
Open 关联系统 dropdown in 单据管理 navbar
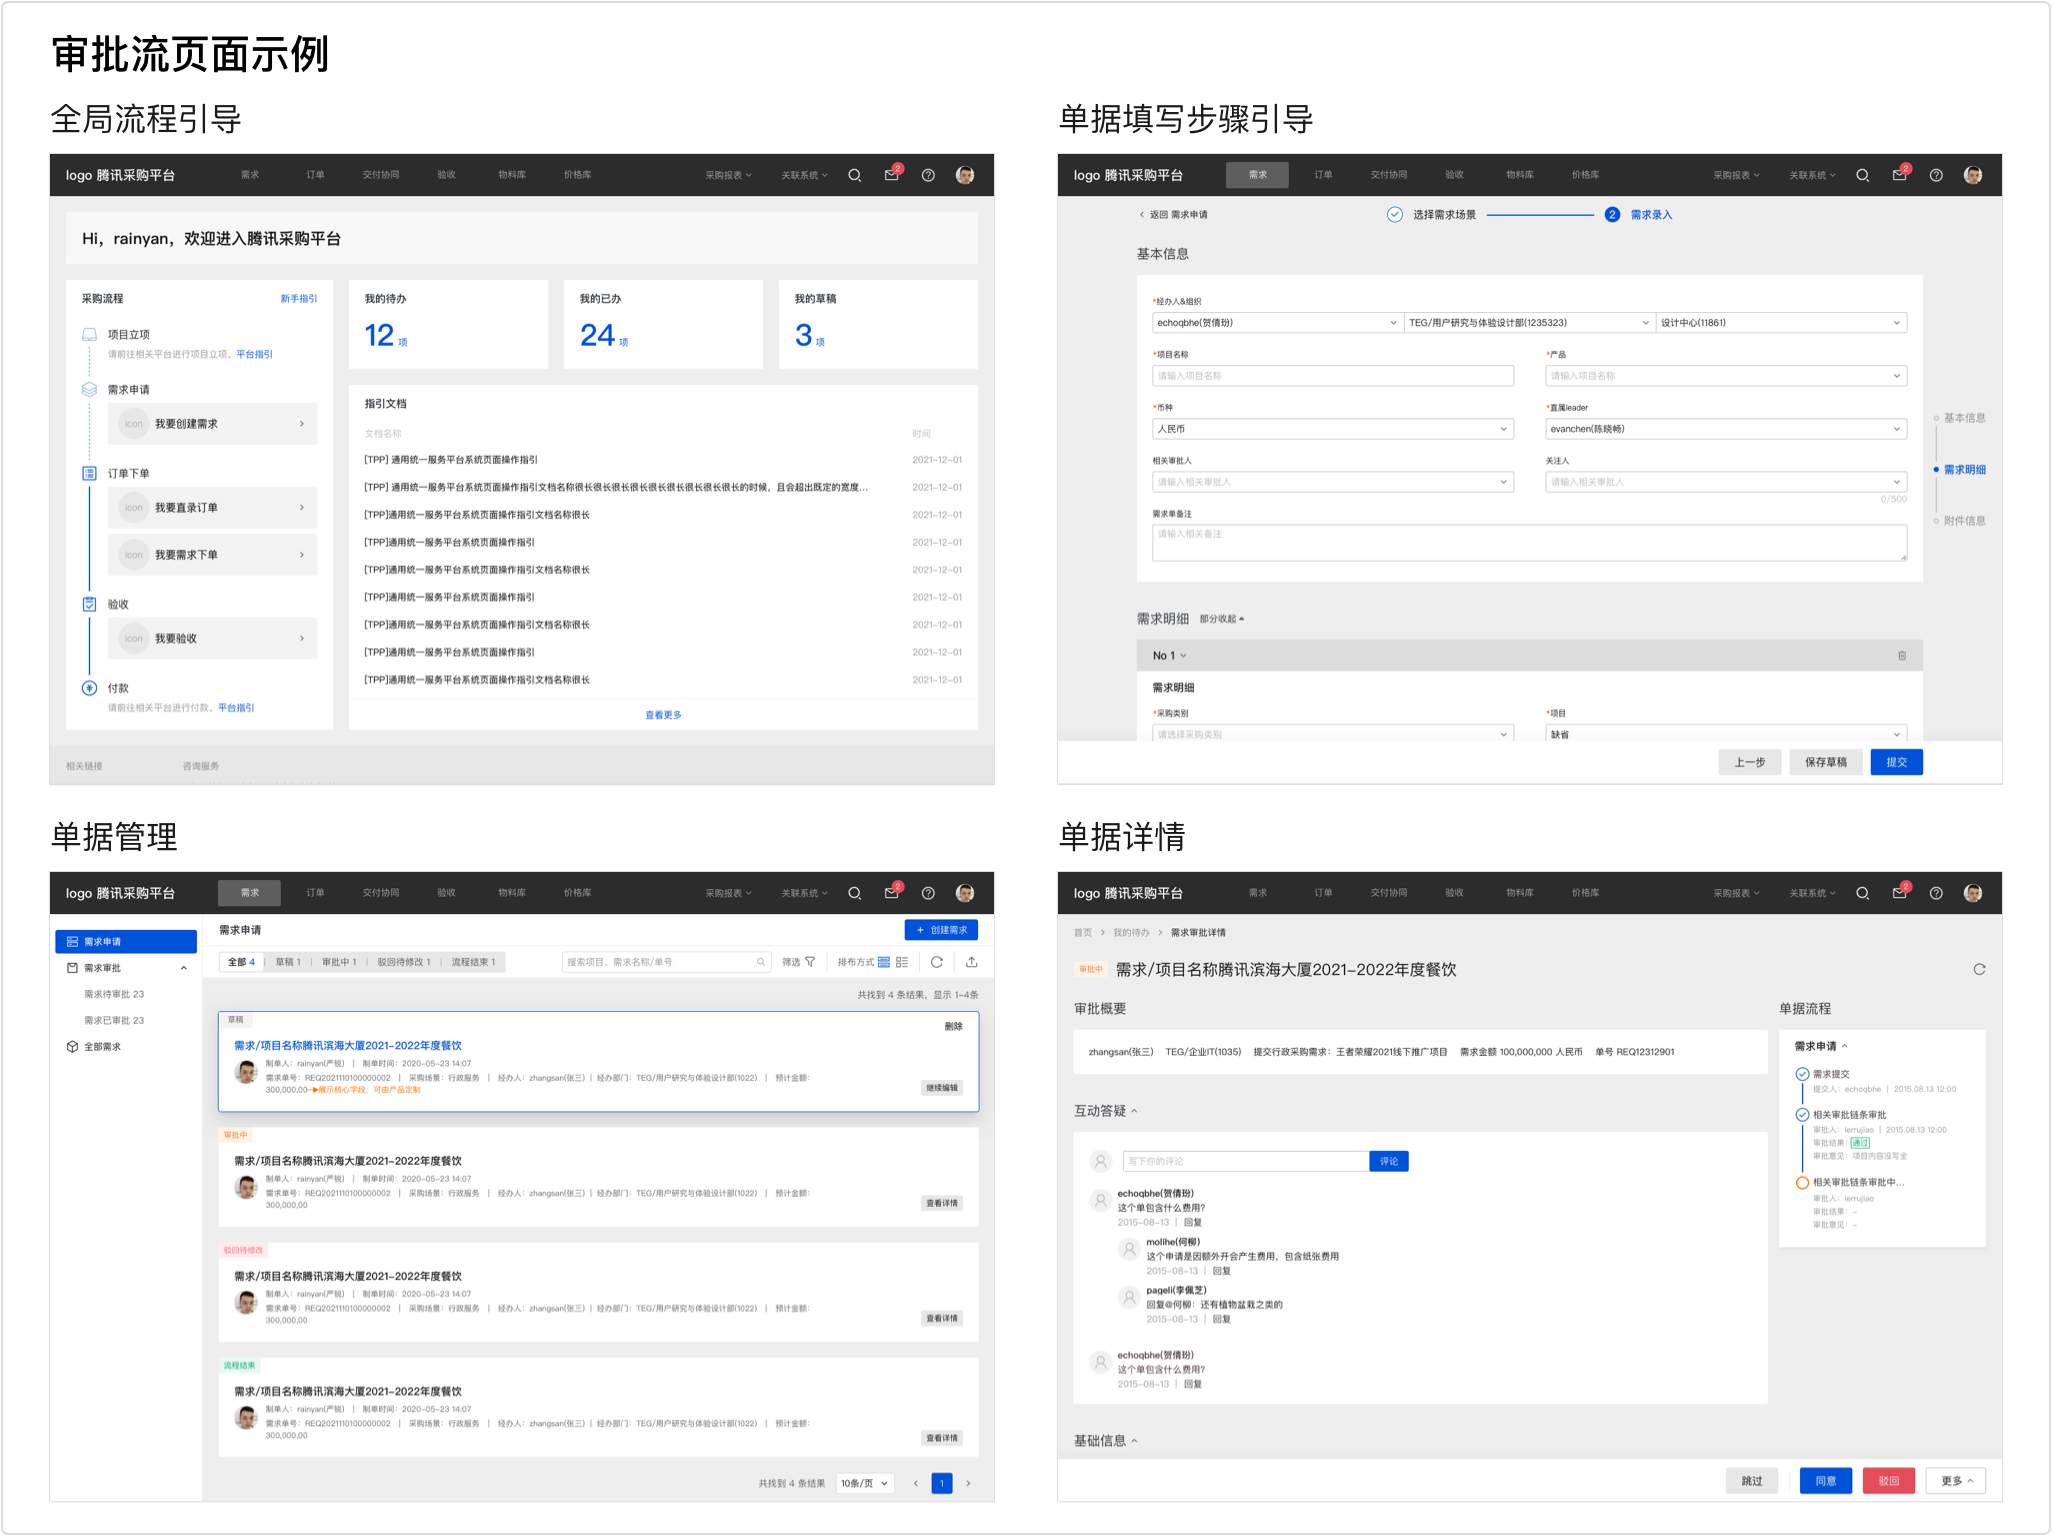click(x=804, y=893)
